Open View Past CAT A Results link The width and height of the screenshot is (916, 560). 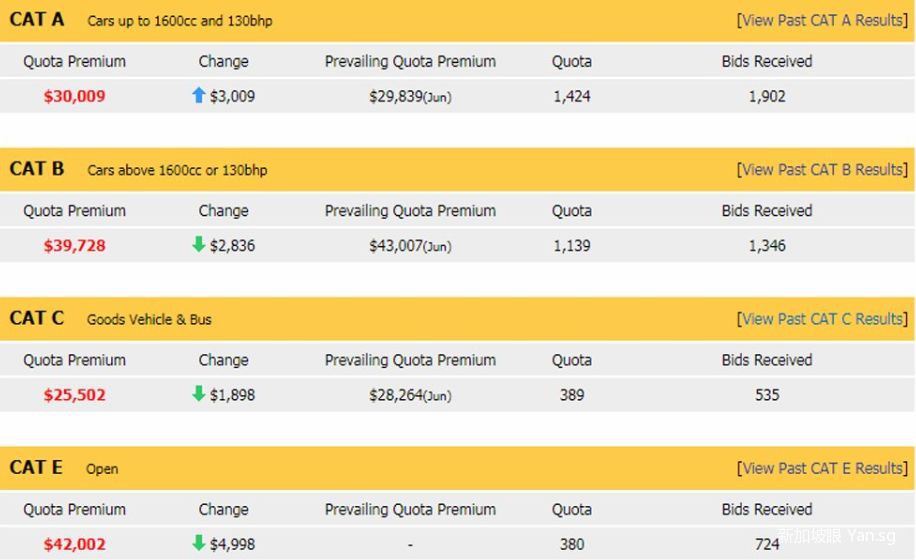[x=822, y=20]
